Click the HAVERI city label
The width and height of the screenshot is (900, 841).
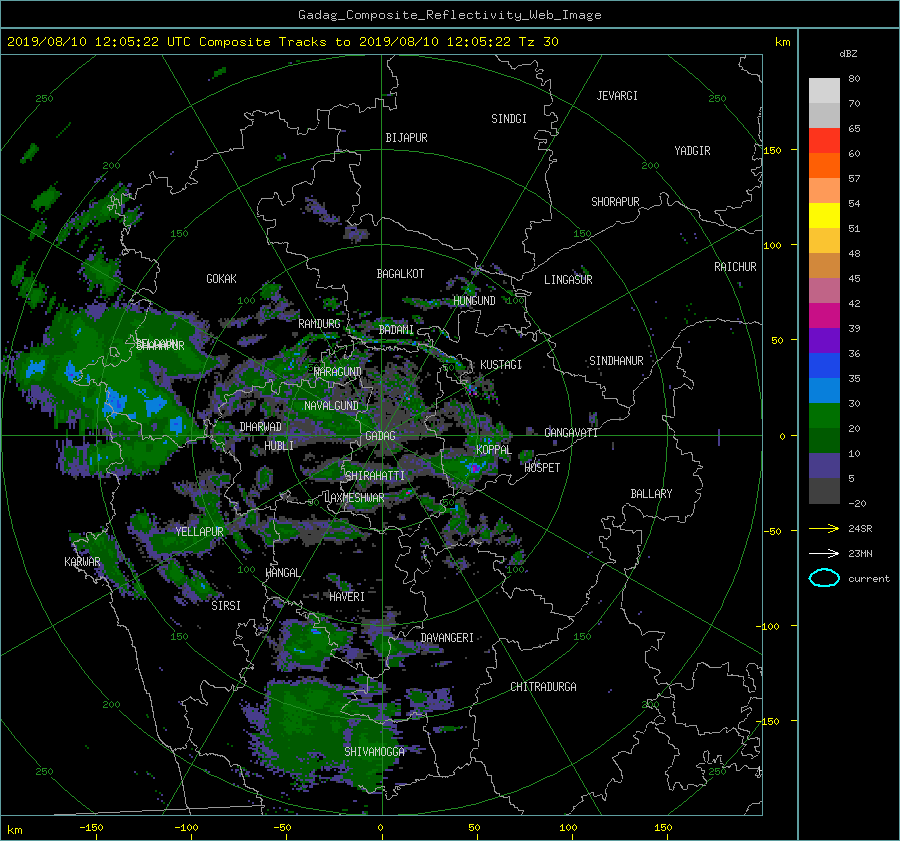click(347, 597)
